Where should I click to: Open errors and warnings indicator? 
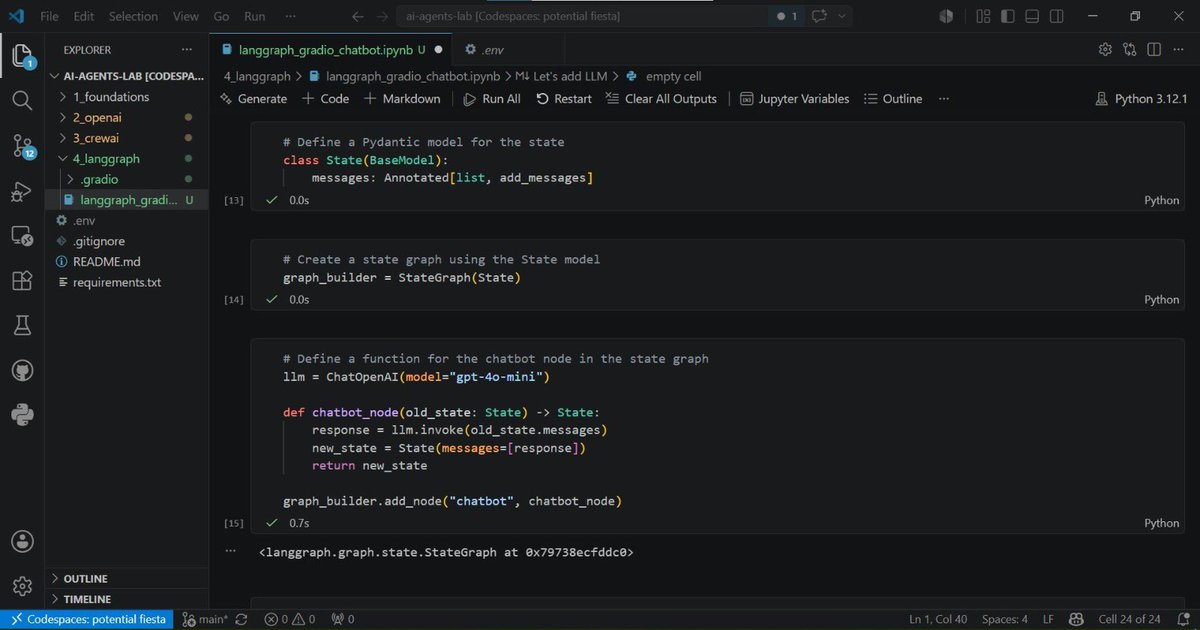[290, 619]
